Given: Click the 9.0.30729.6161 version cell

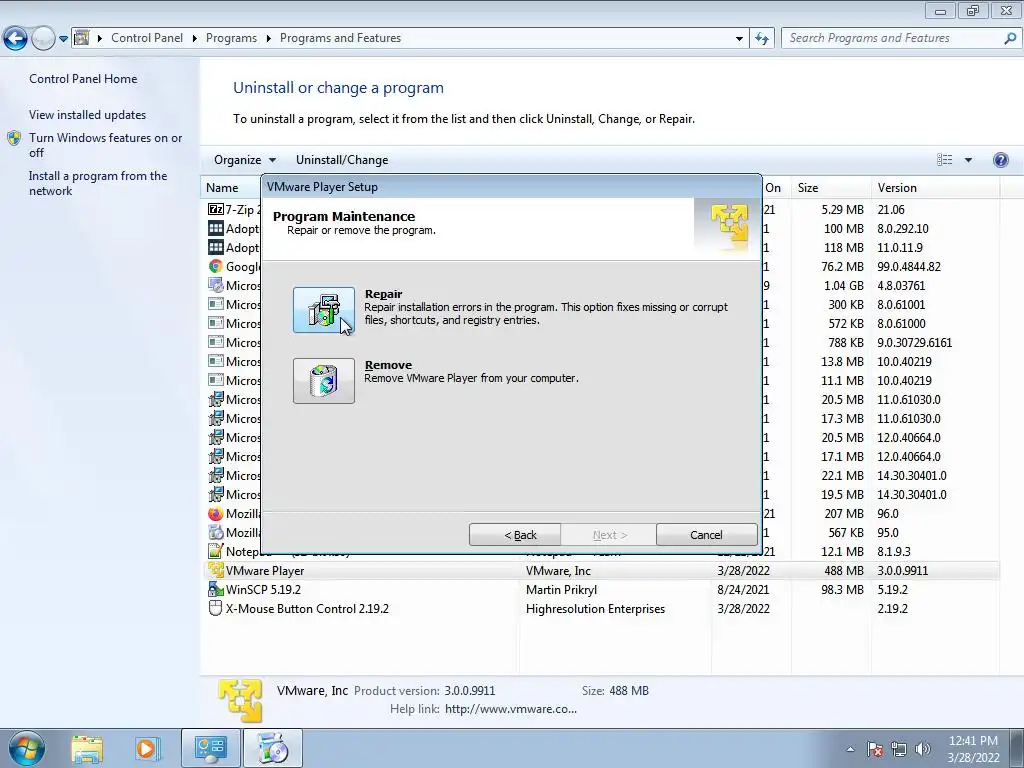Looking at the screenshot, I should tap(914, 342).
